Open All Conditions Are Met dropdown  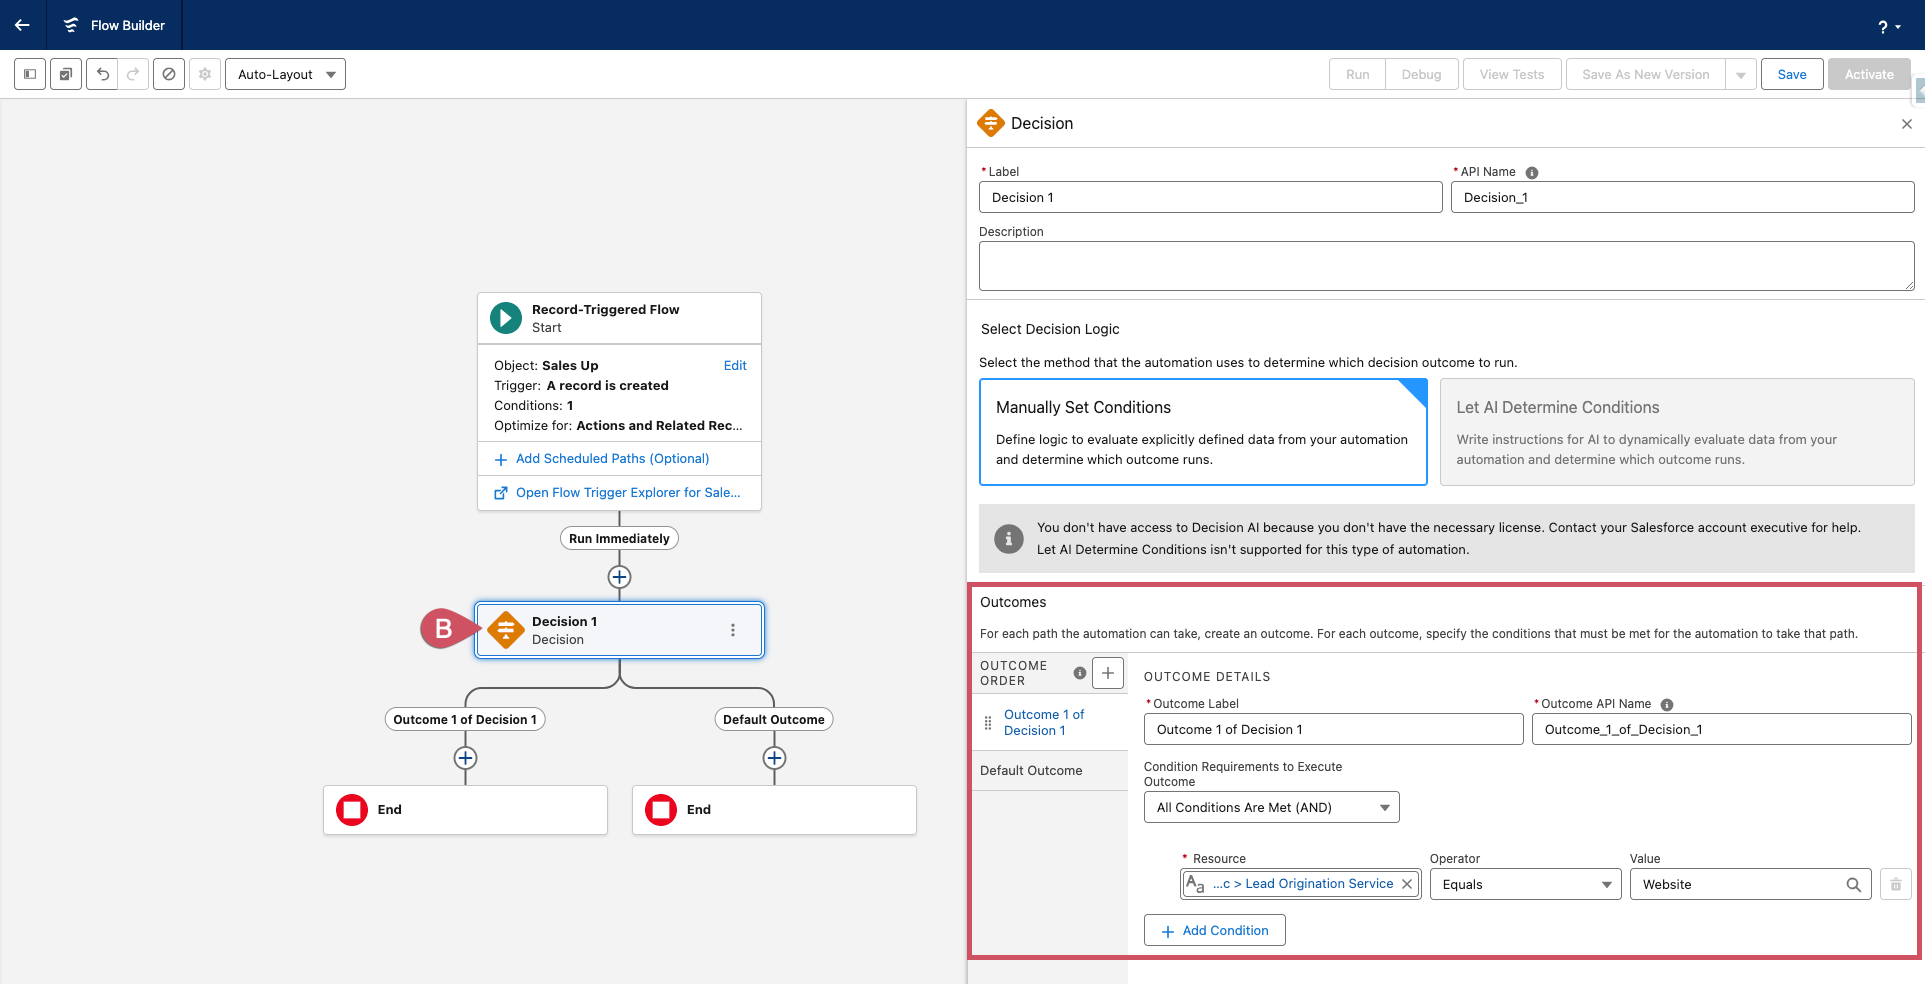1271,807
